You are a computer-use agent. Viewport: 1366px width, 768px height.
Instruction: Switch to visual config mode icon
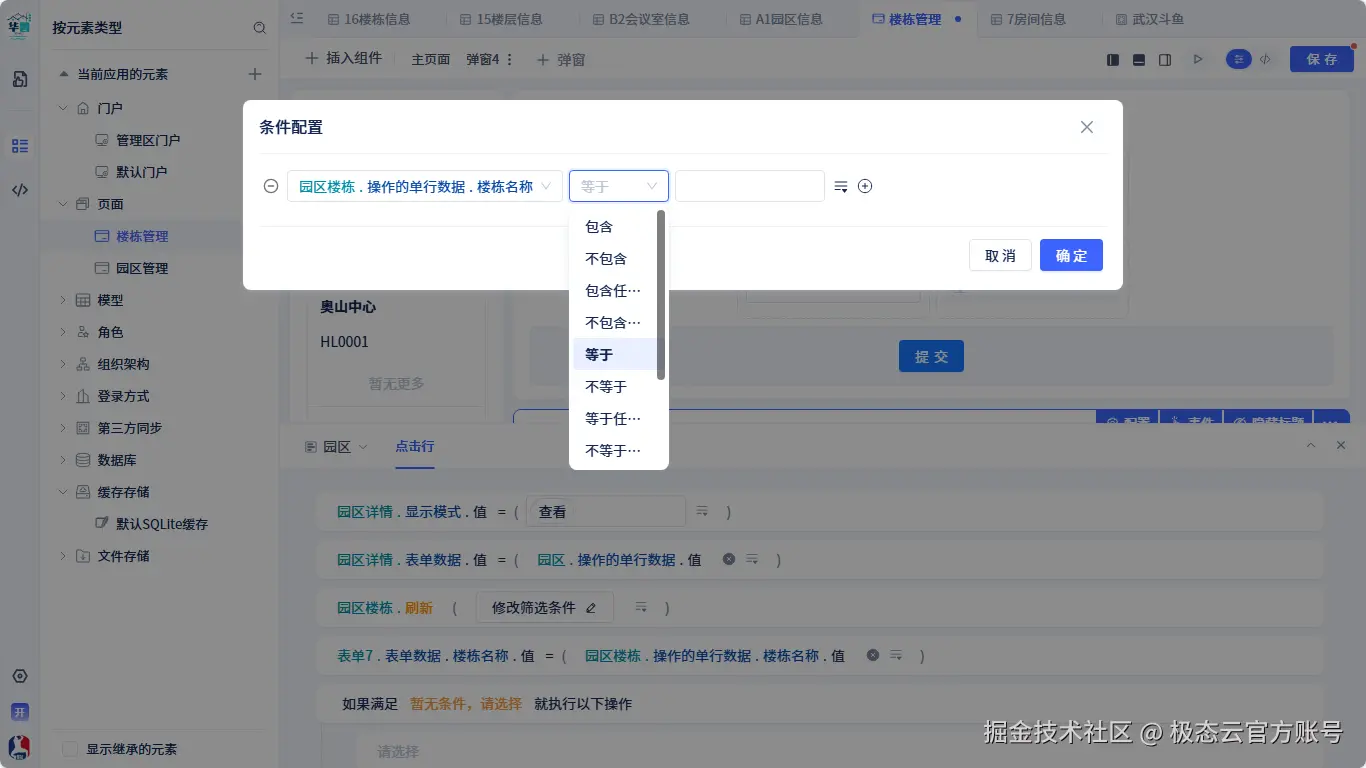[1240, 60]
